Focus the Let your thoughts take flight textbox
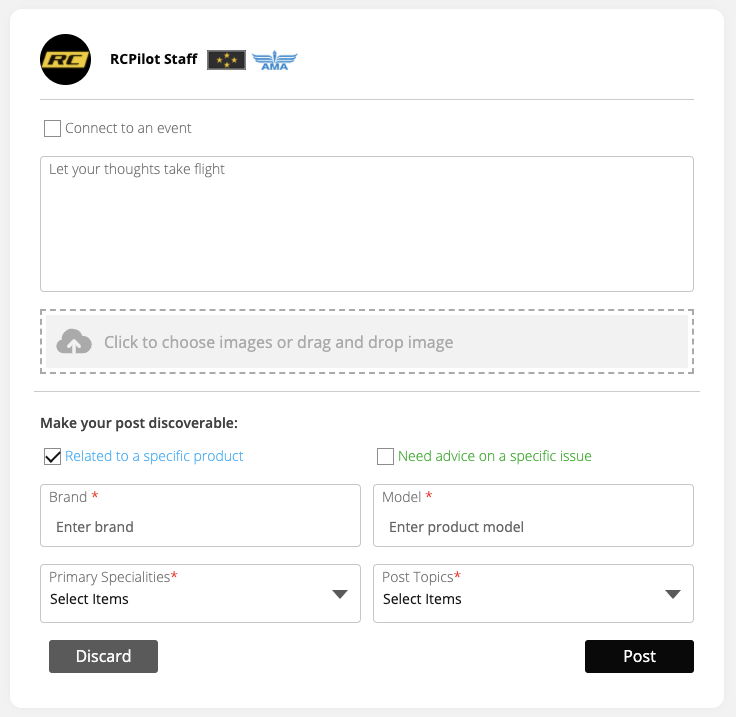This screenshot has width=736, height=717. 366,224
